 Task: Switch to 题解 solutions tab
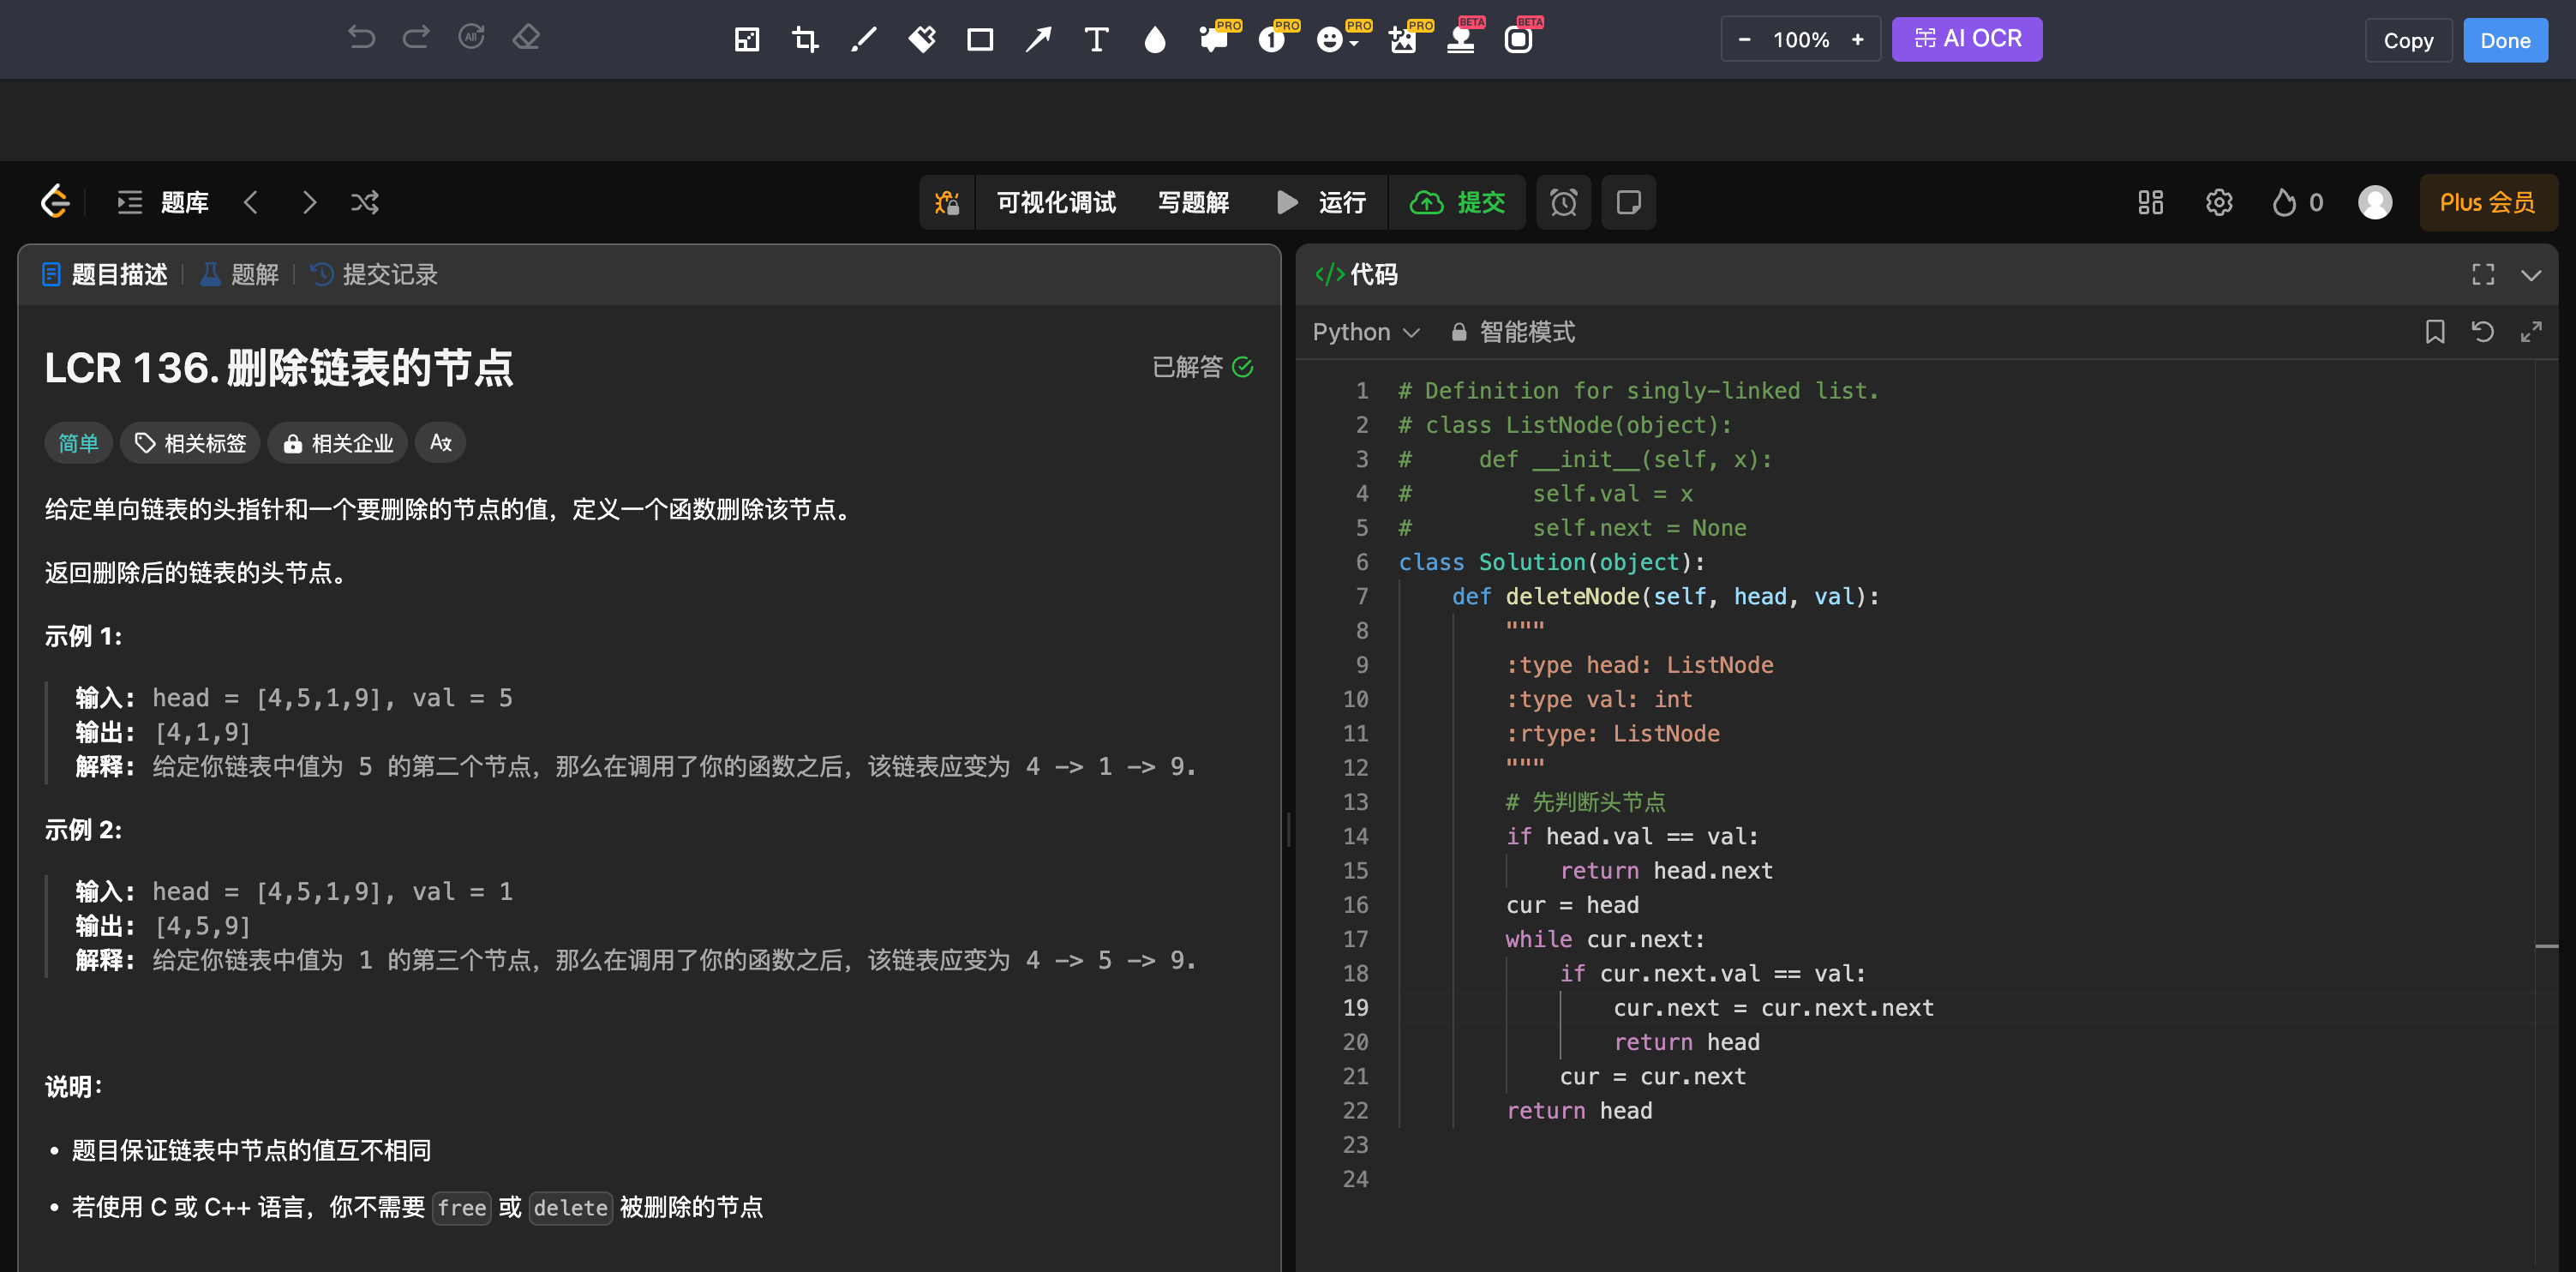click(x=240, y=274)
